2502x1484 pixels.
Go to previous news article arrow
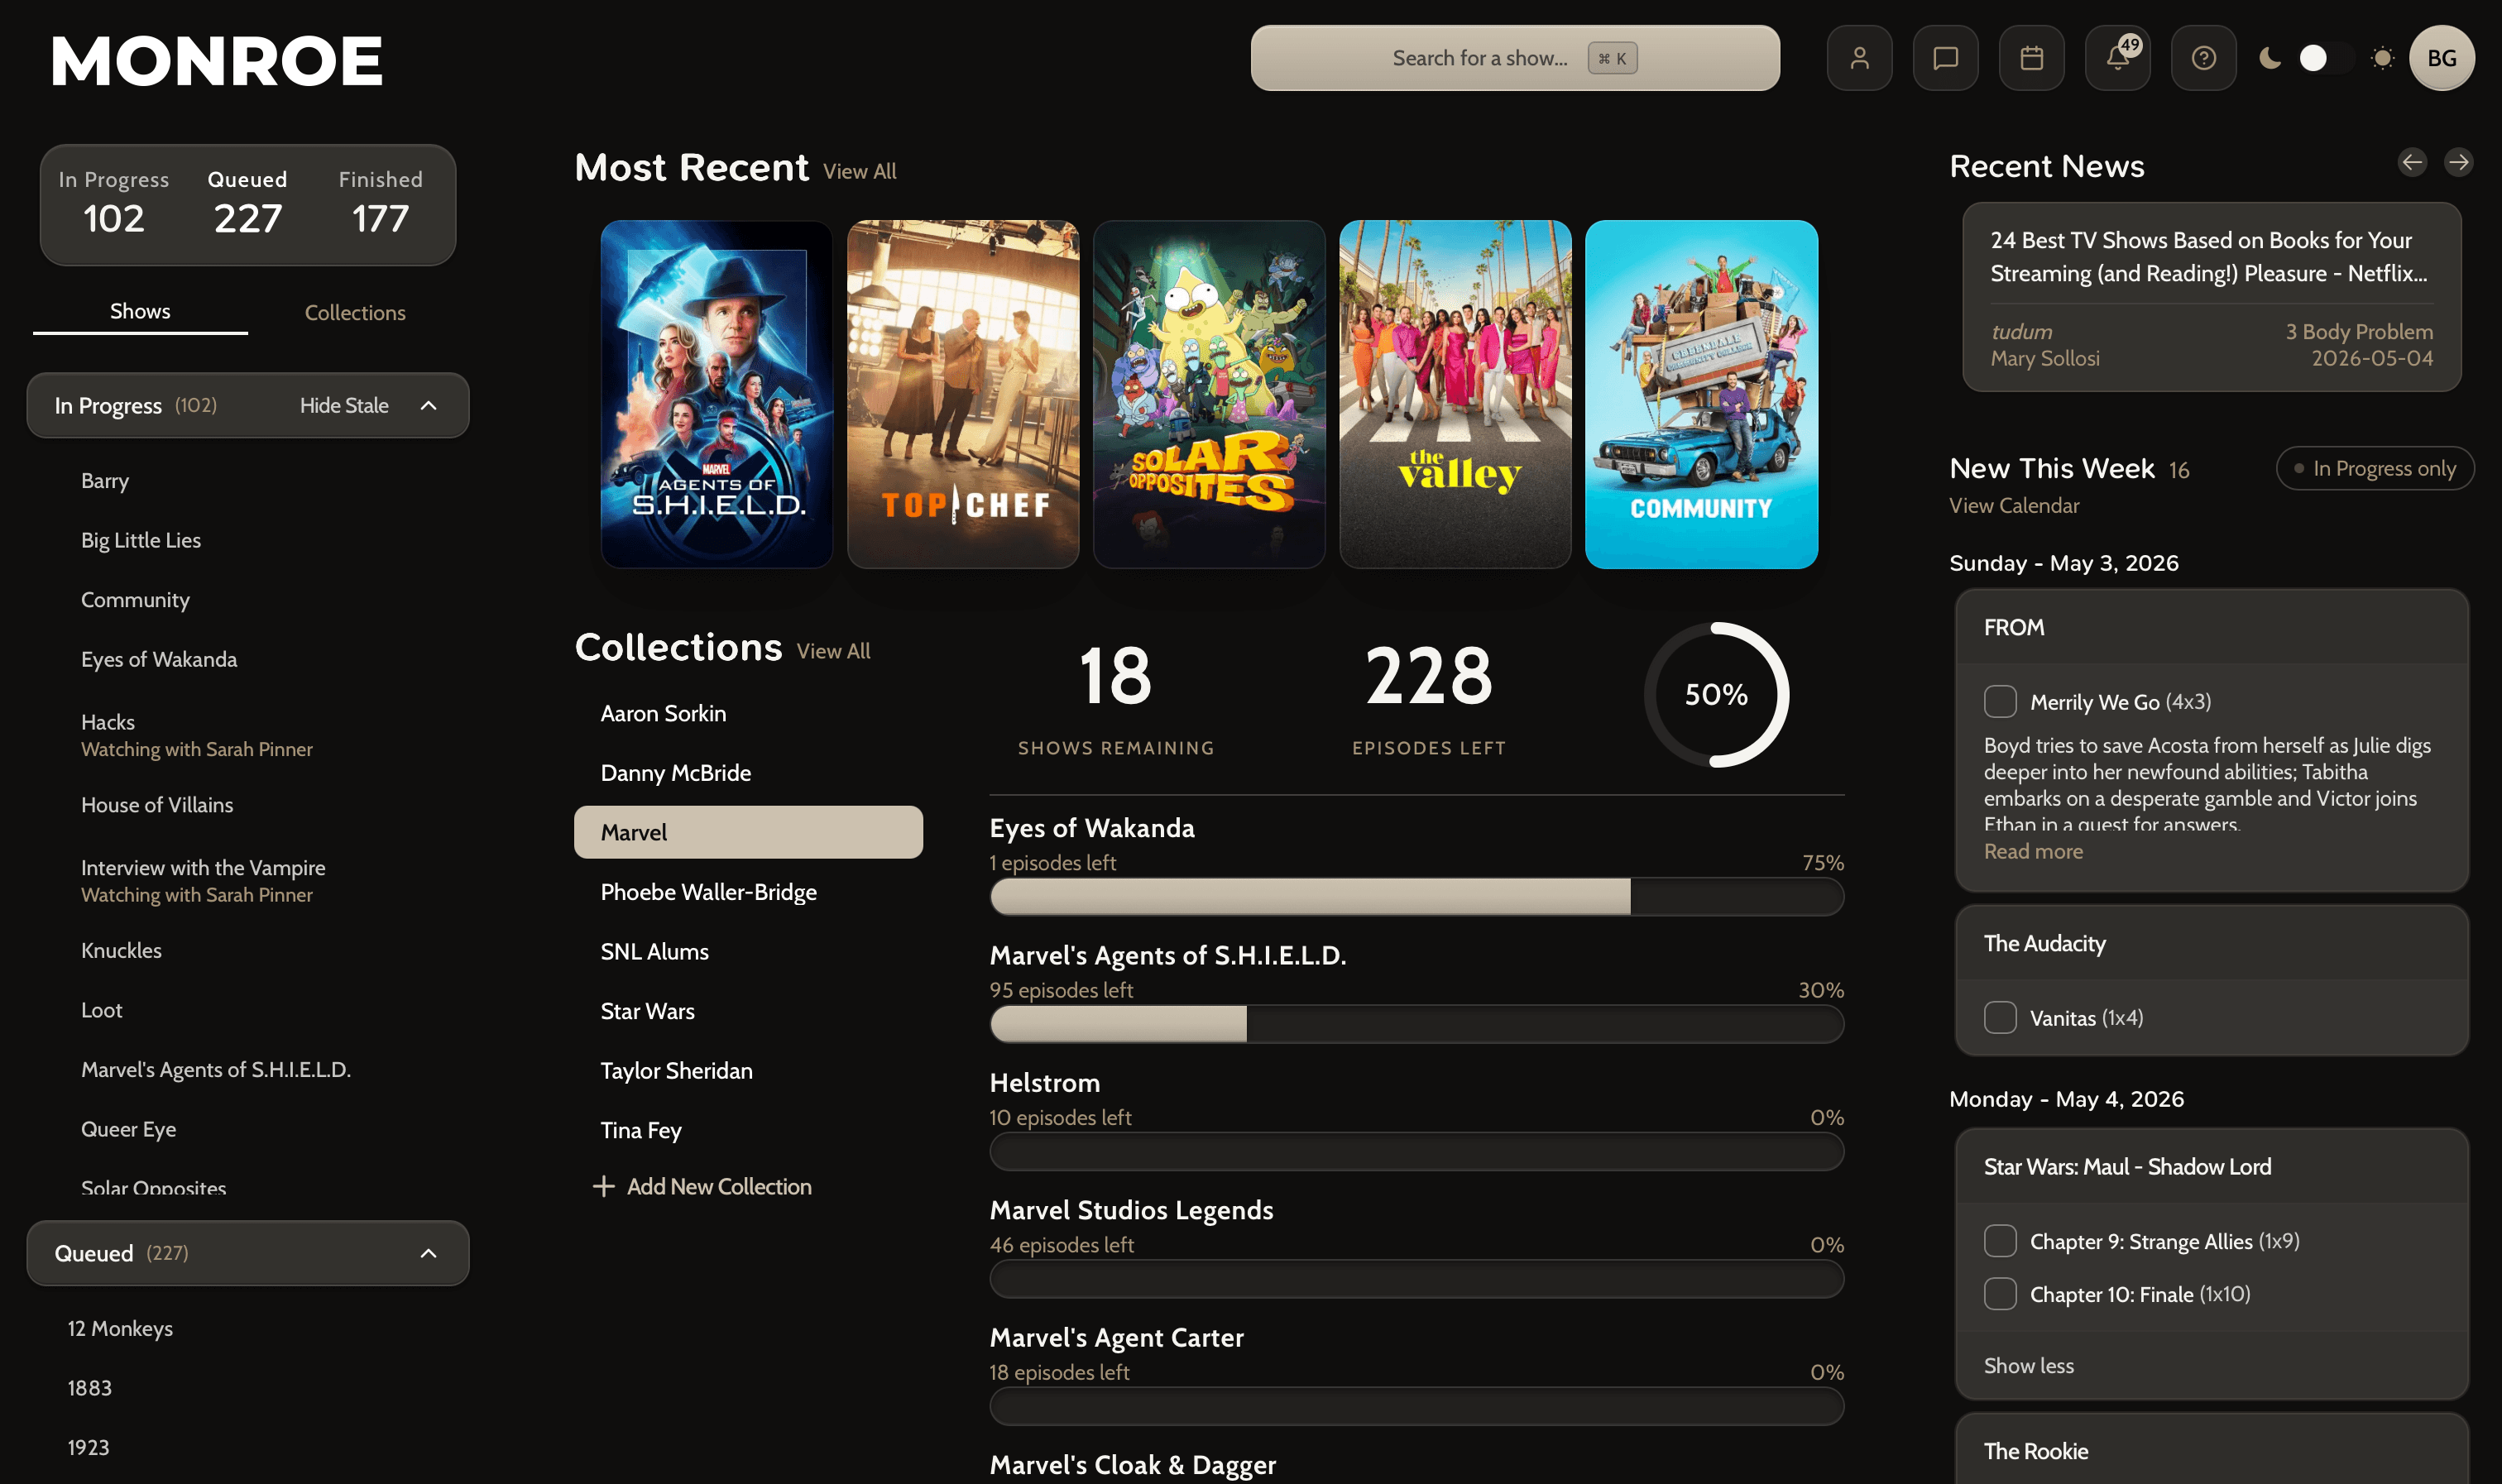pos(2412,162)
